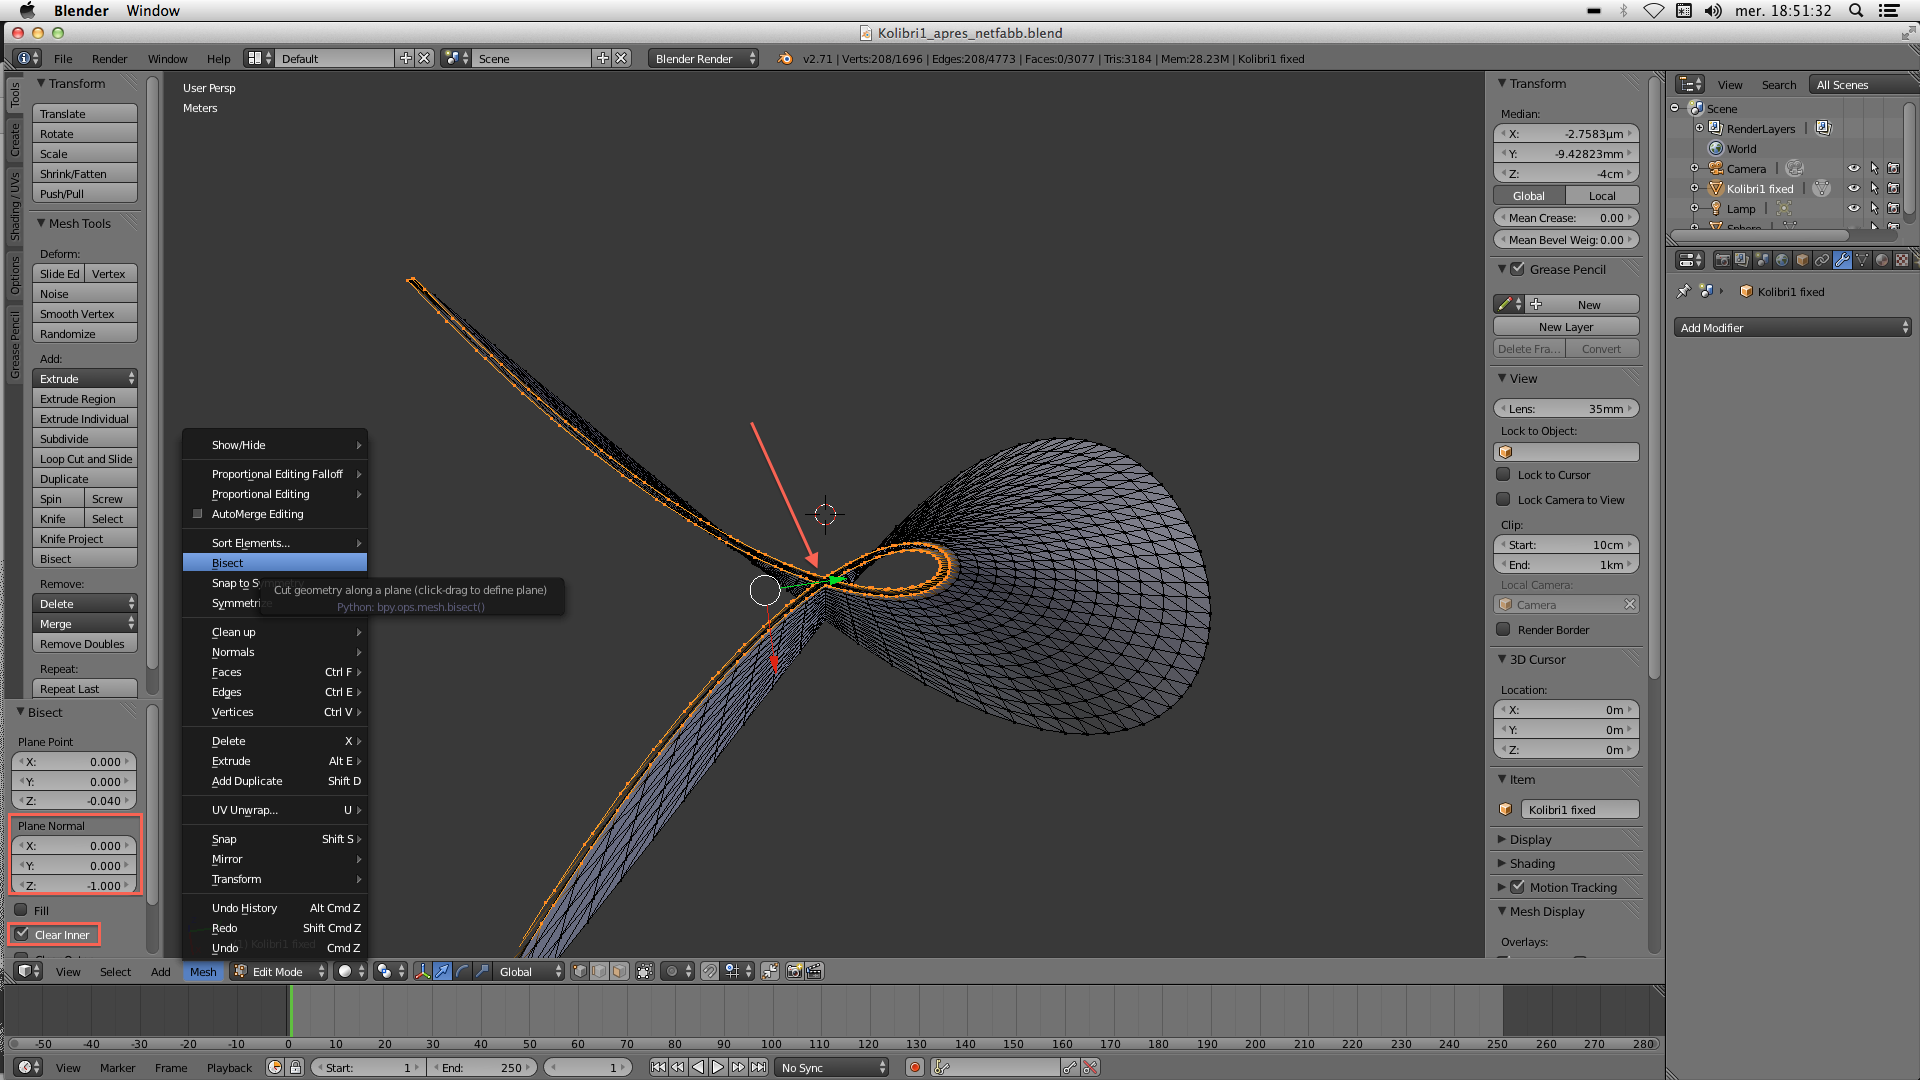This screenshot has width=1920, height=1080.
Task: Open the Texture checkerboard tab
Action: 1902,260
